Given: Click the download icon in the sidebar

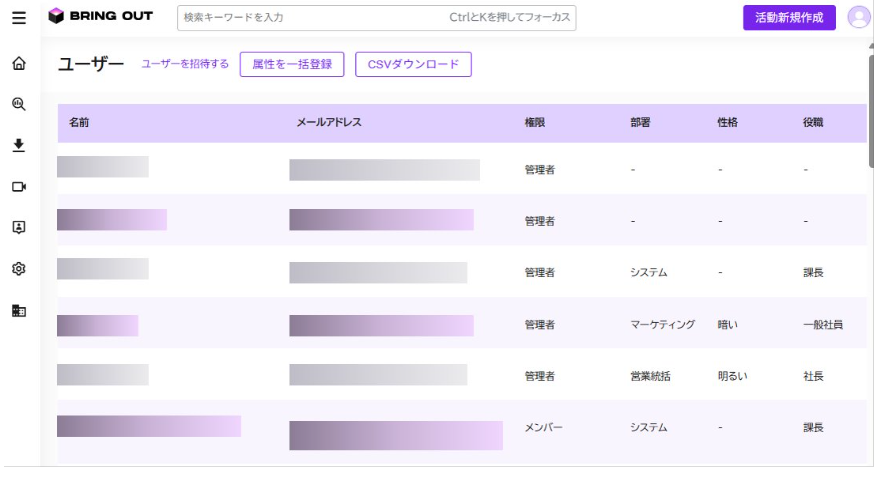Looking at the screenshot, I should 18,145.
